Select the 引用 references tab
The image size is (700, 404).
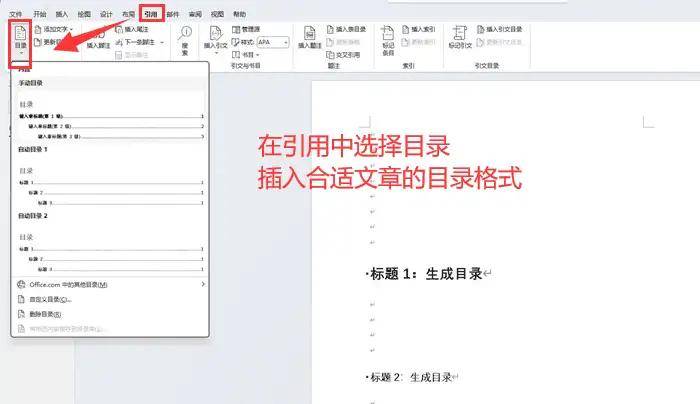[x=151, y=14]
